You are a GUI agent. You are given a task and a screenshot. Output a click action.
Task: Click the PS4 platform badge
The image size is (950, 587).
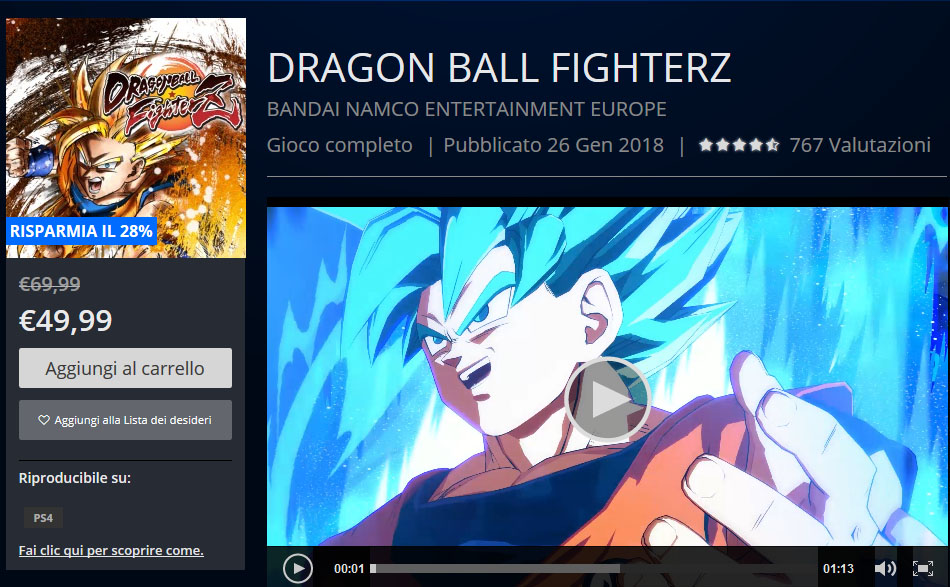[x=43, y=518]
